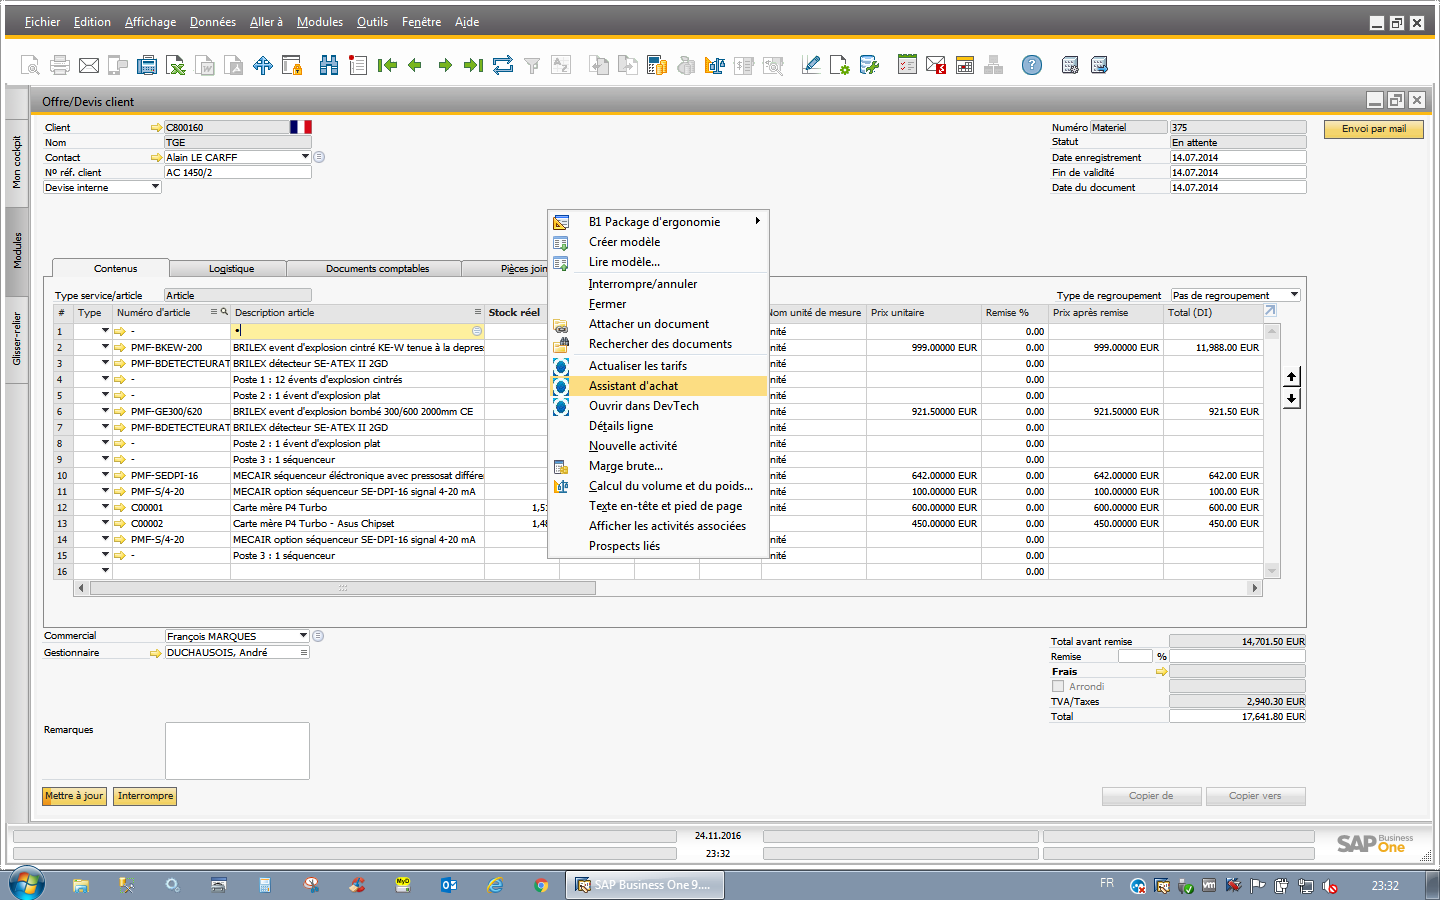This screenshot has height=900, width=1440.
Task: Click the horizontal scrollbar of the table
Action: point(342,588)
